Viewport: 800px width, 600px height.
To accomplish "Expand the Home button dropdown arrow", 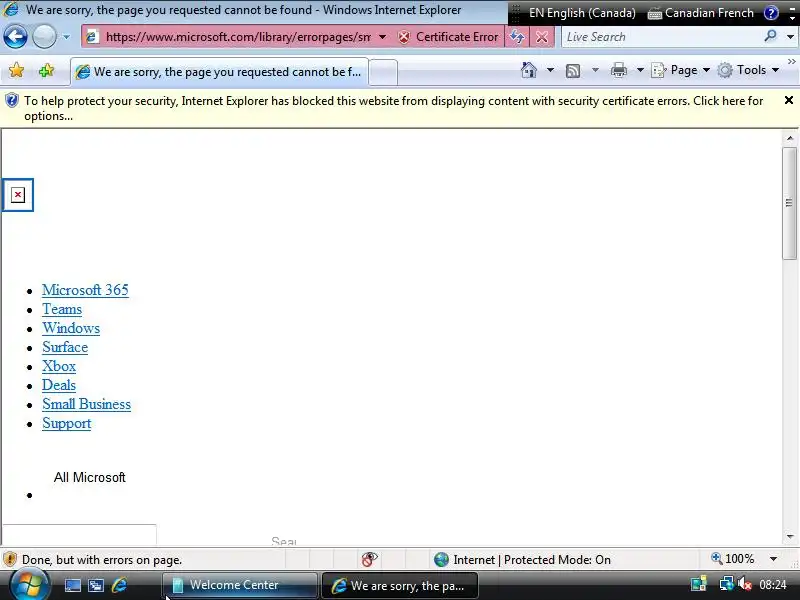I will tap(550, 70).
